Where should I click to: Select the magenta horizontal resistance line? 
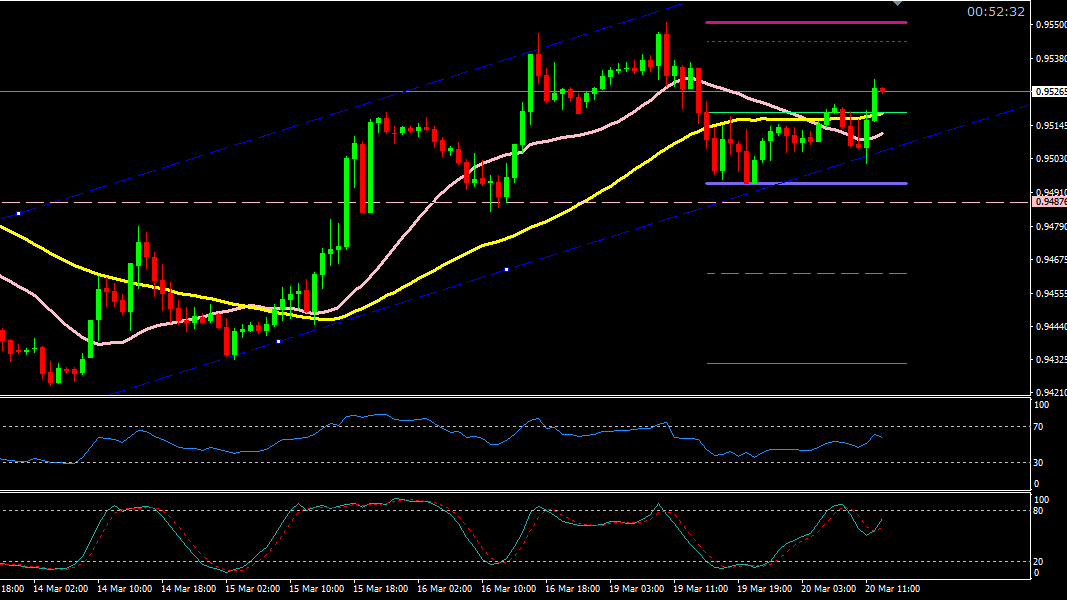(805, 22)
